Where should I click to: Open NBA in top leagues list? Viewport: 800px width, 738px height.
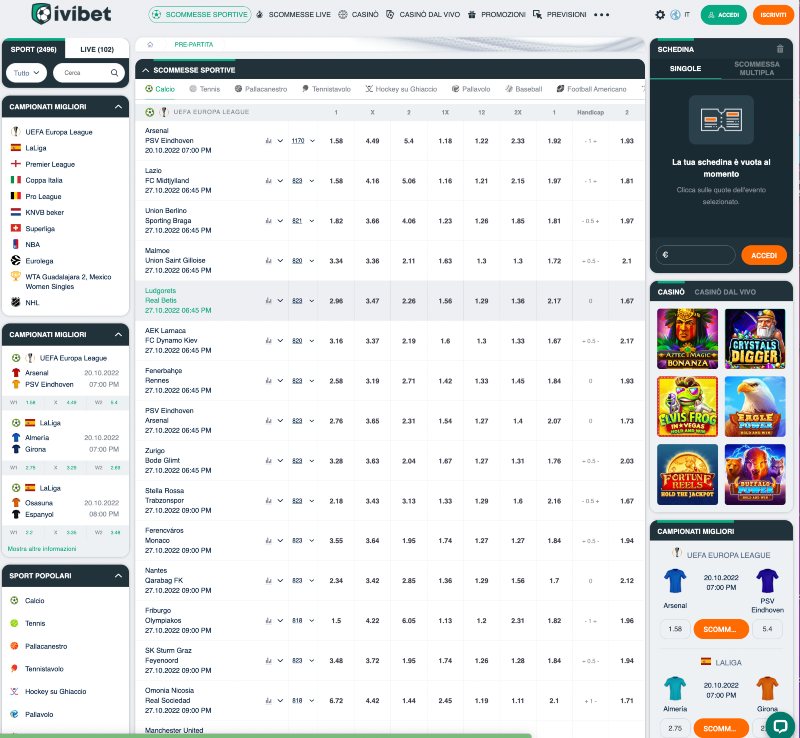(32, 244)
